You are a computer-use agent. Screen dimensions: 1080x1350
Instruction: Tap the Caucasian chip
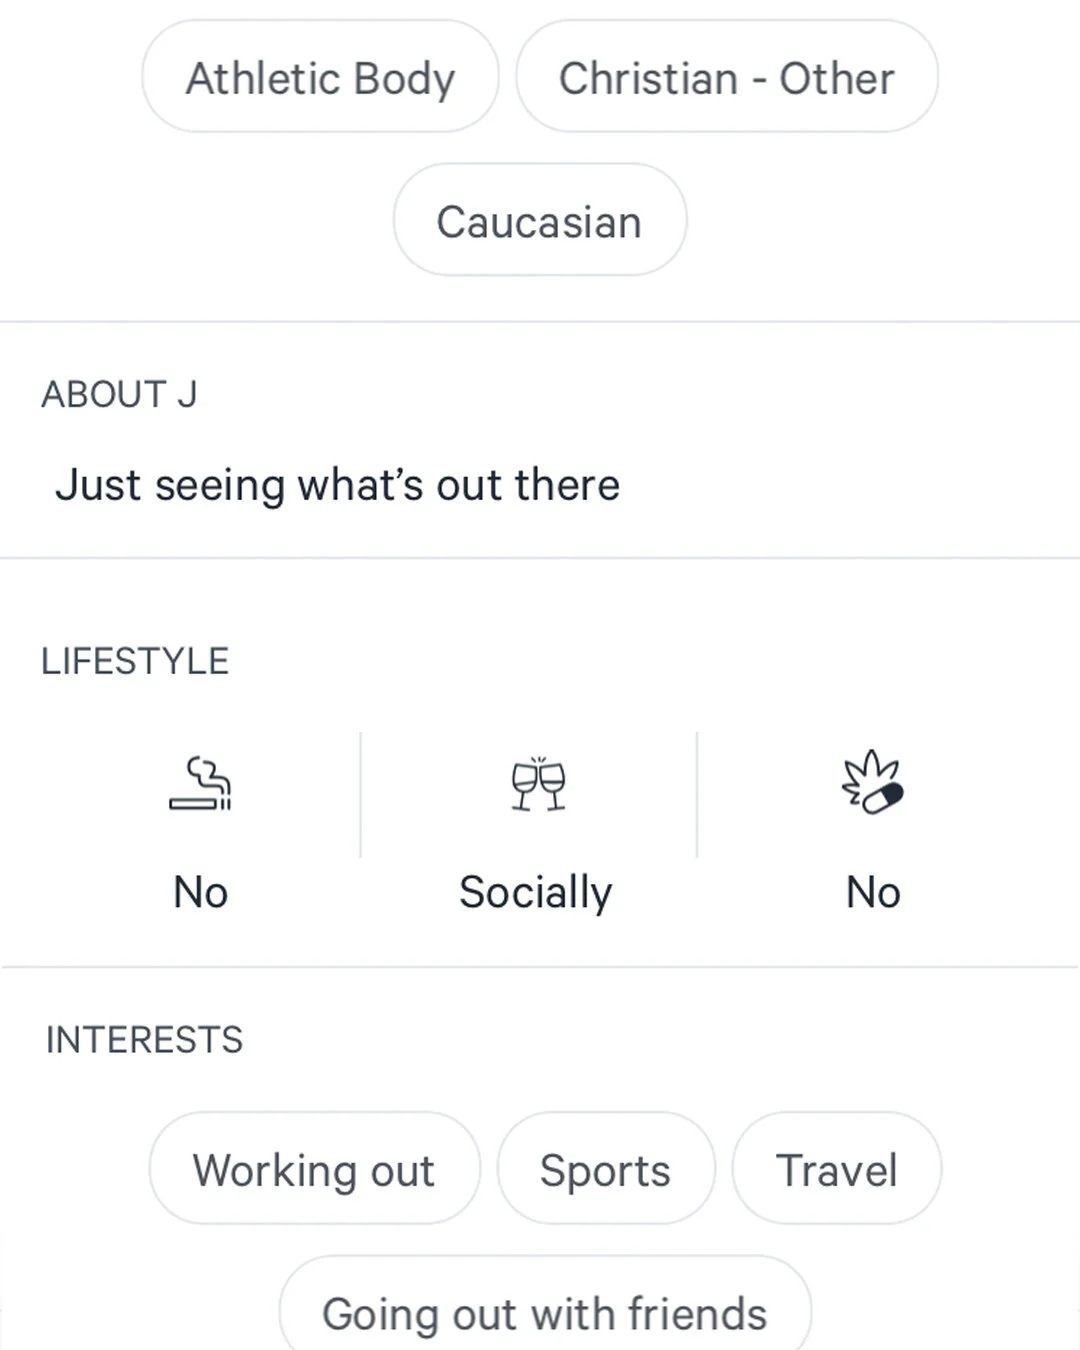(x=540, y=220)
